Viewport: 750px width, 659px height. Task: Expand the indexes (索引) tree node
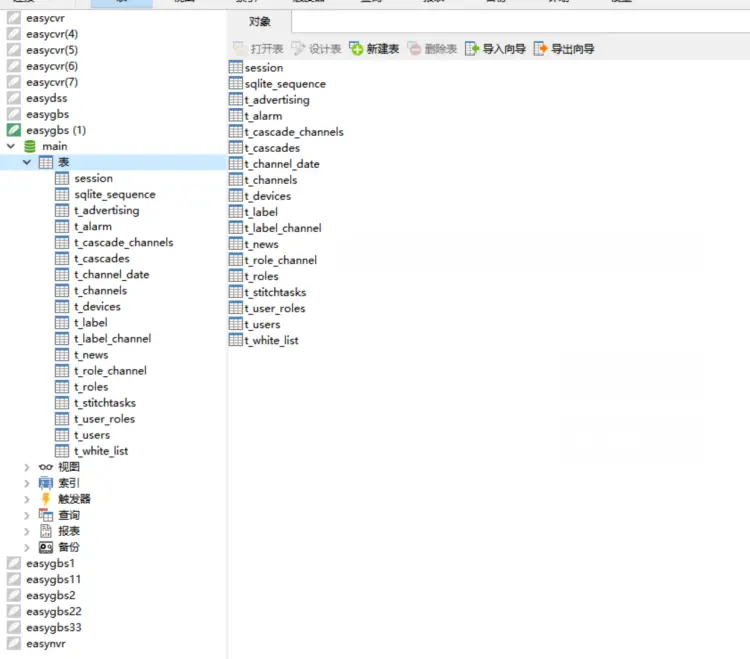pyautogui.click(x=27, y=483)
